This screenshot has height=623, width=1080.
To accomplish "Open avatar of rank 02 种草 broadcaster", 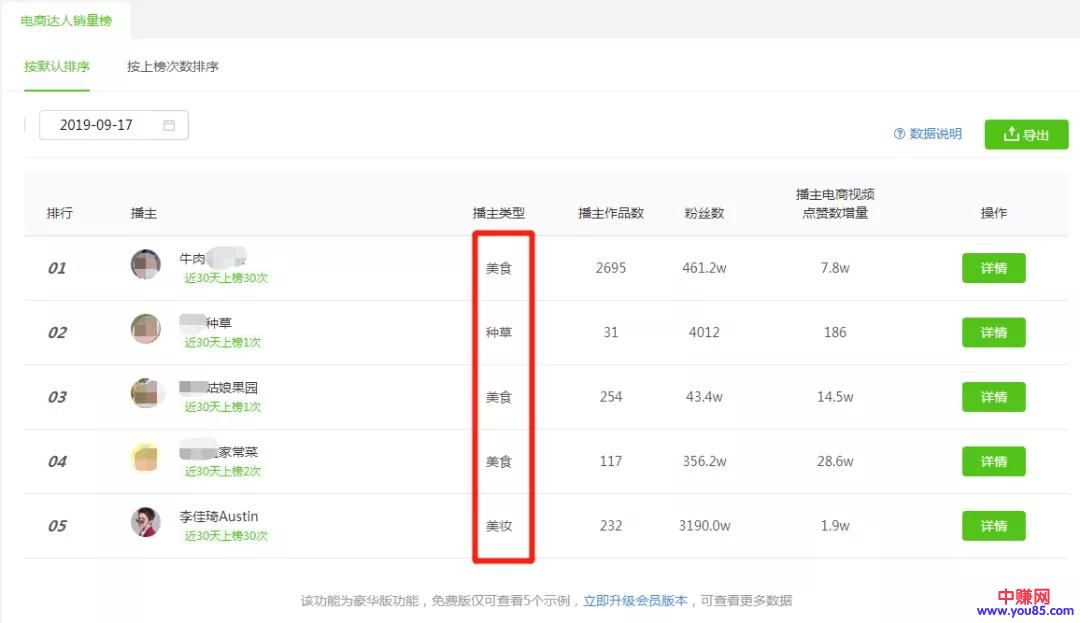I will coord(146,330).
